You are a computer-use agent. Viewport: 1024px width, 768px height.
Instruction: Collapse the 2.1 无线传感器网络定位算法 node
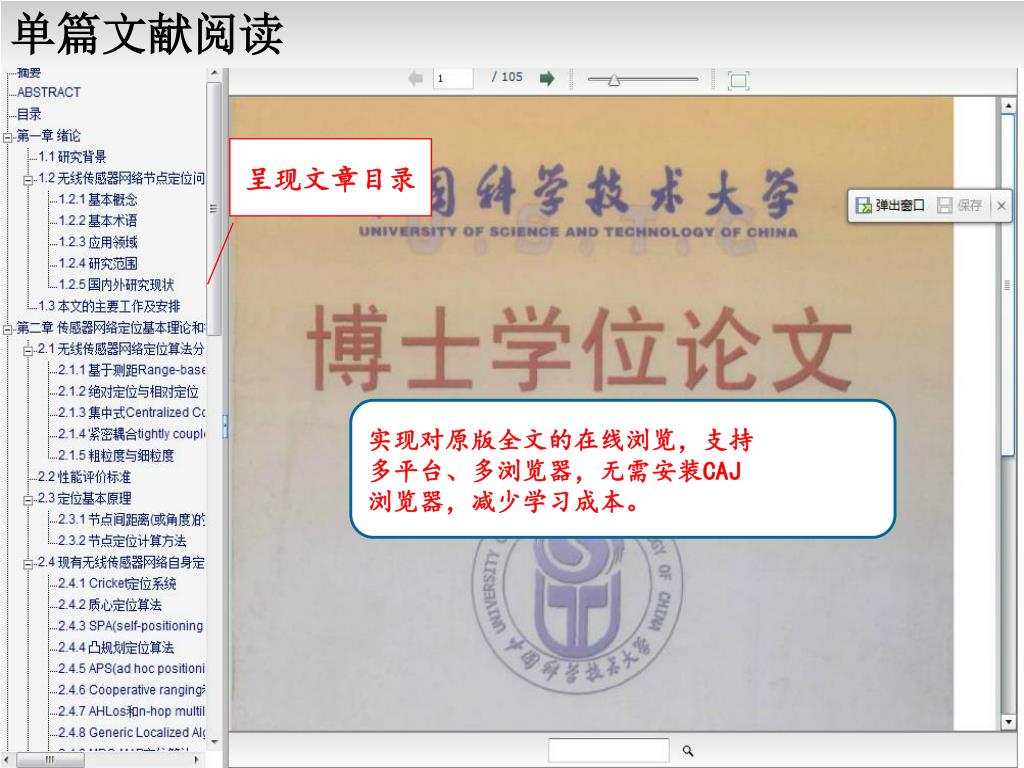29,350
